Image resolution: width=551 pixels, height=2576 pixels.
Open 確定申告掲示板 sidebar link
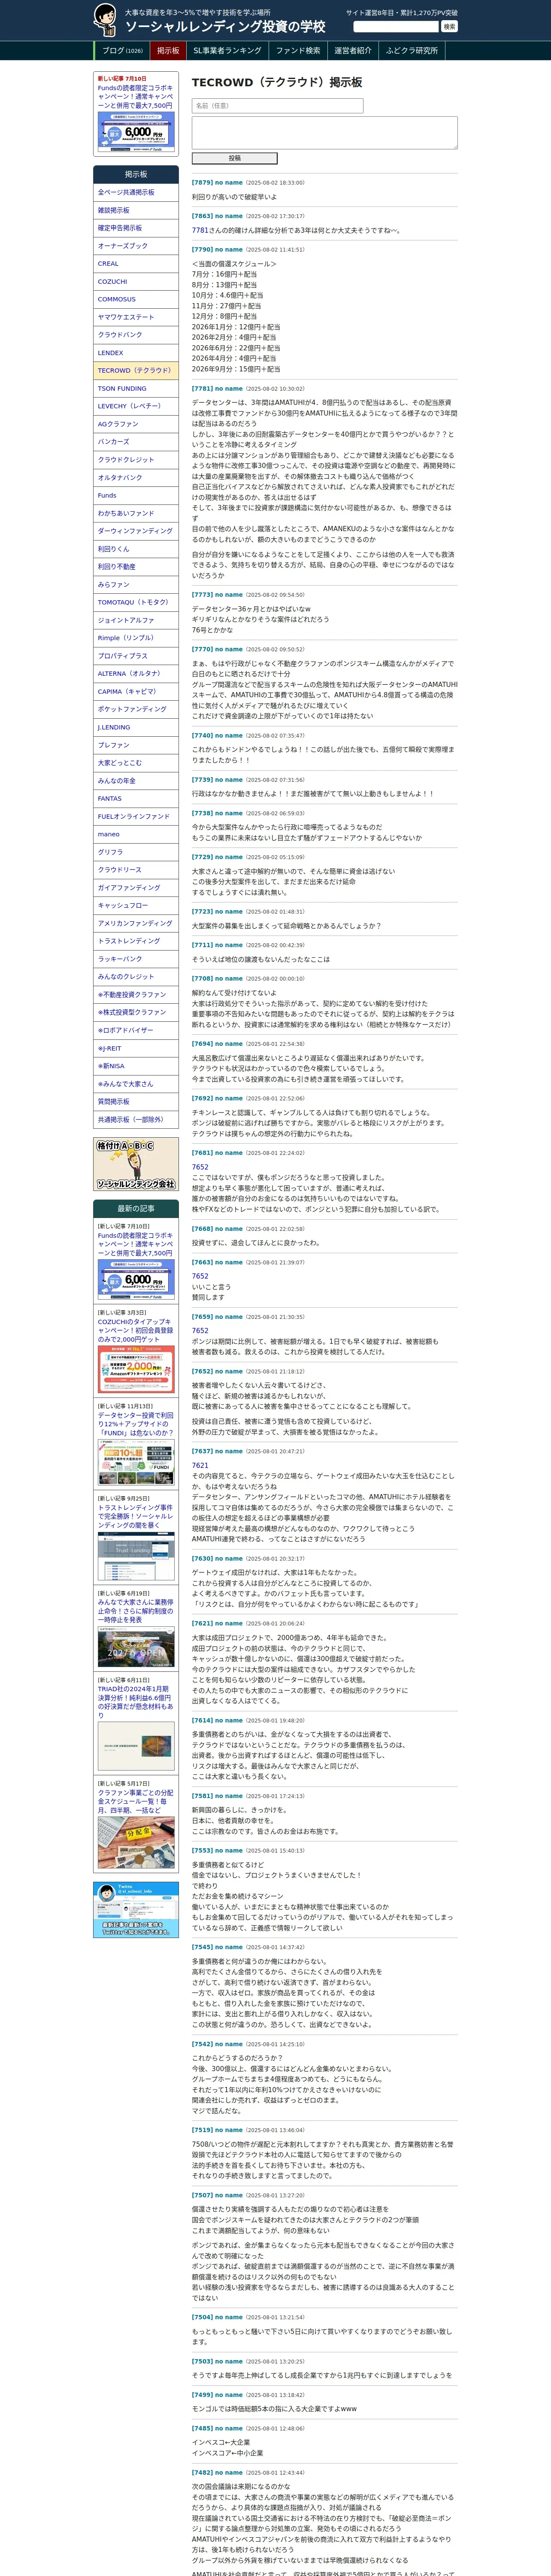pos(136,228)
